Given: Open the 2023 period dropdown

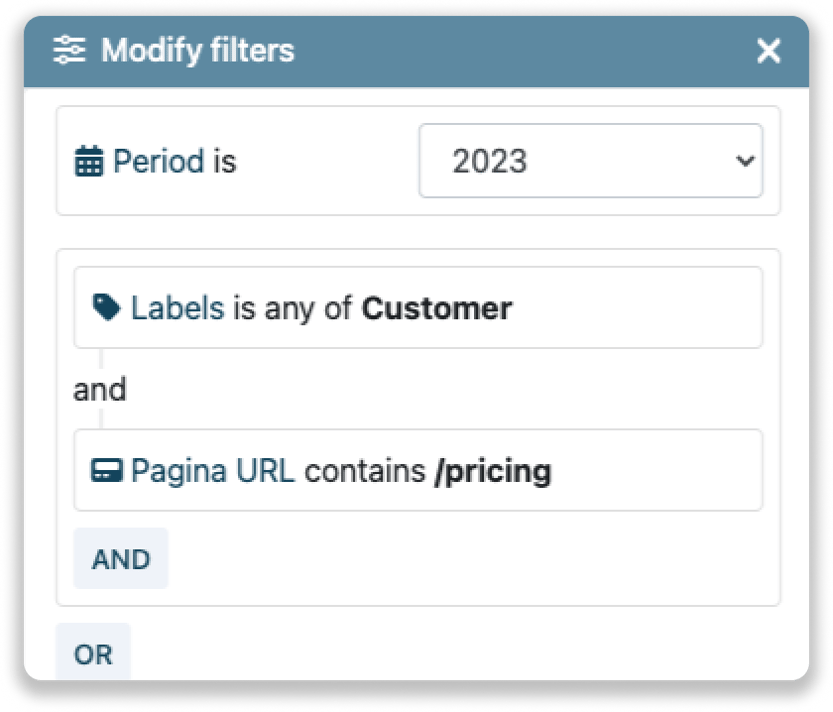Looking at the screenshot, I should 590,161.
